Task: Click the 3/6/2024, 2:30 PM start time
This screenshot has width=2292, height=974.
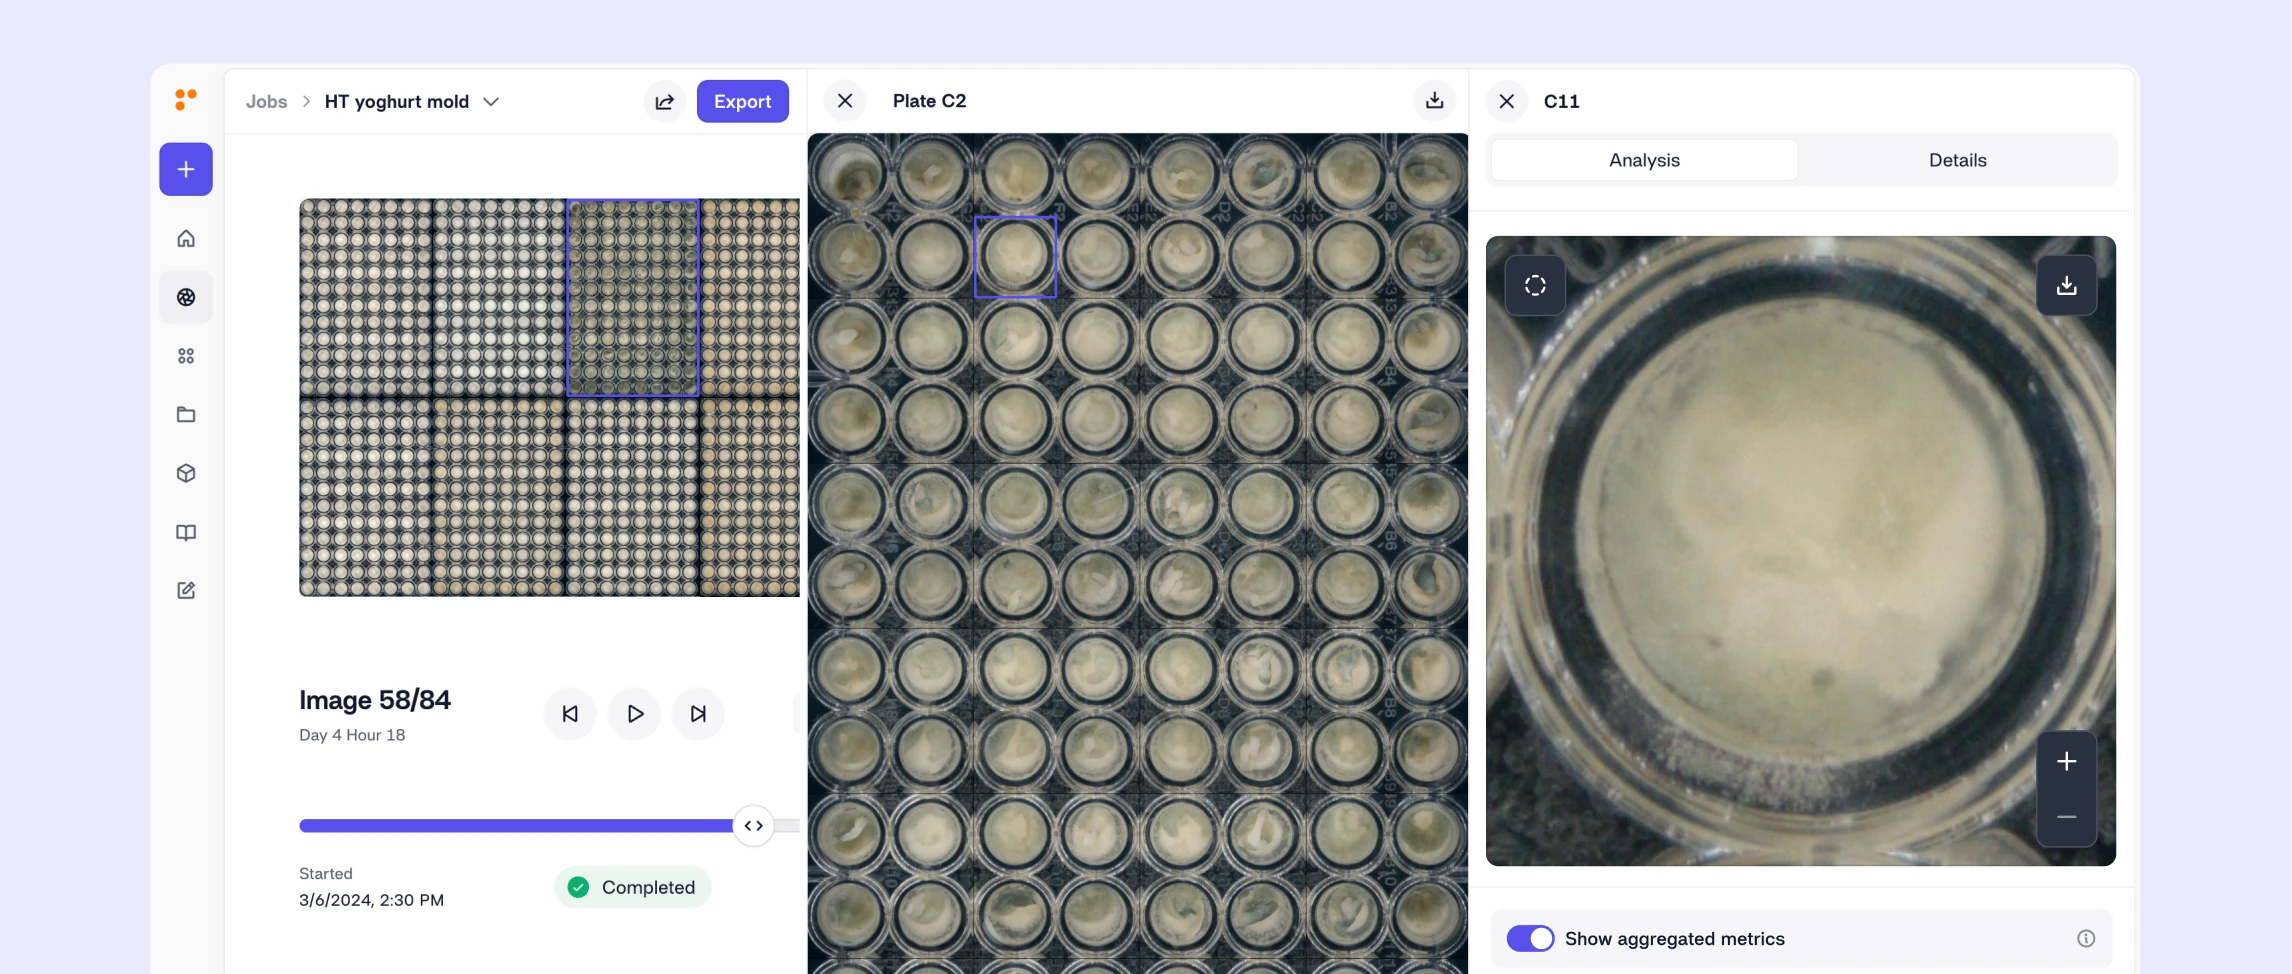Action: coord(371,900)
